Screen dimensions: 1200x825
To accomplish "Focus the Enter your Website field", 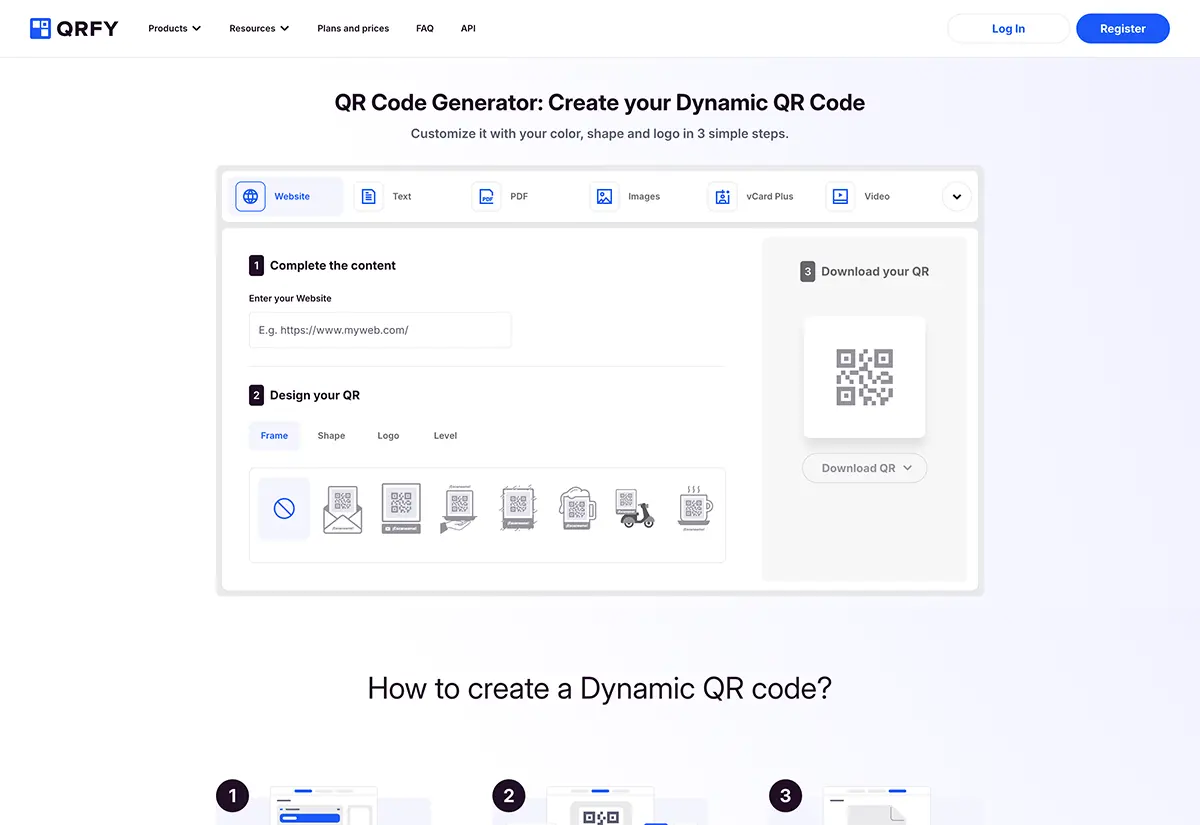I will click(x=380, y=330).
